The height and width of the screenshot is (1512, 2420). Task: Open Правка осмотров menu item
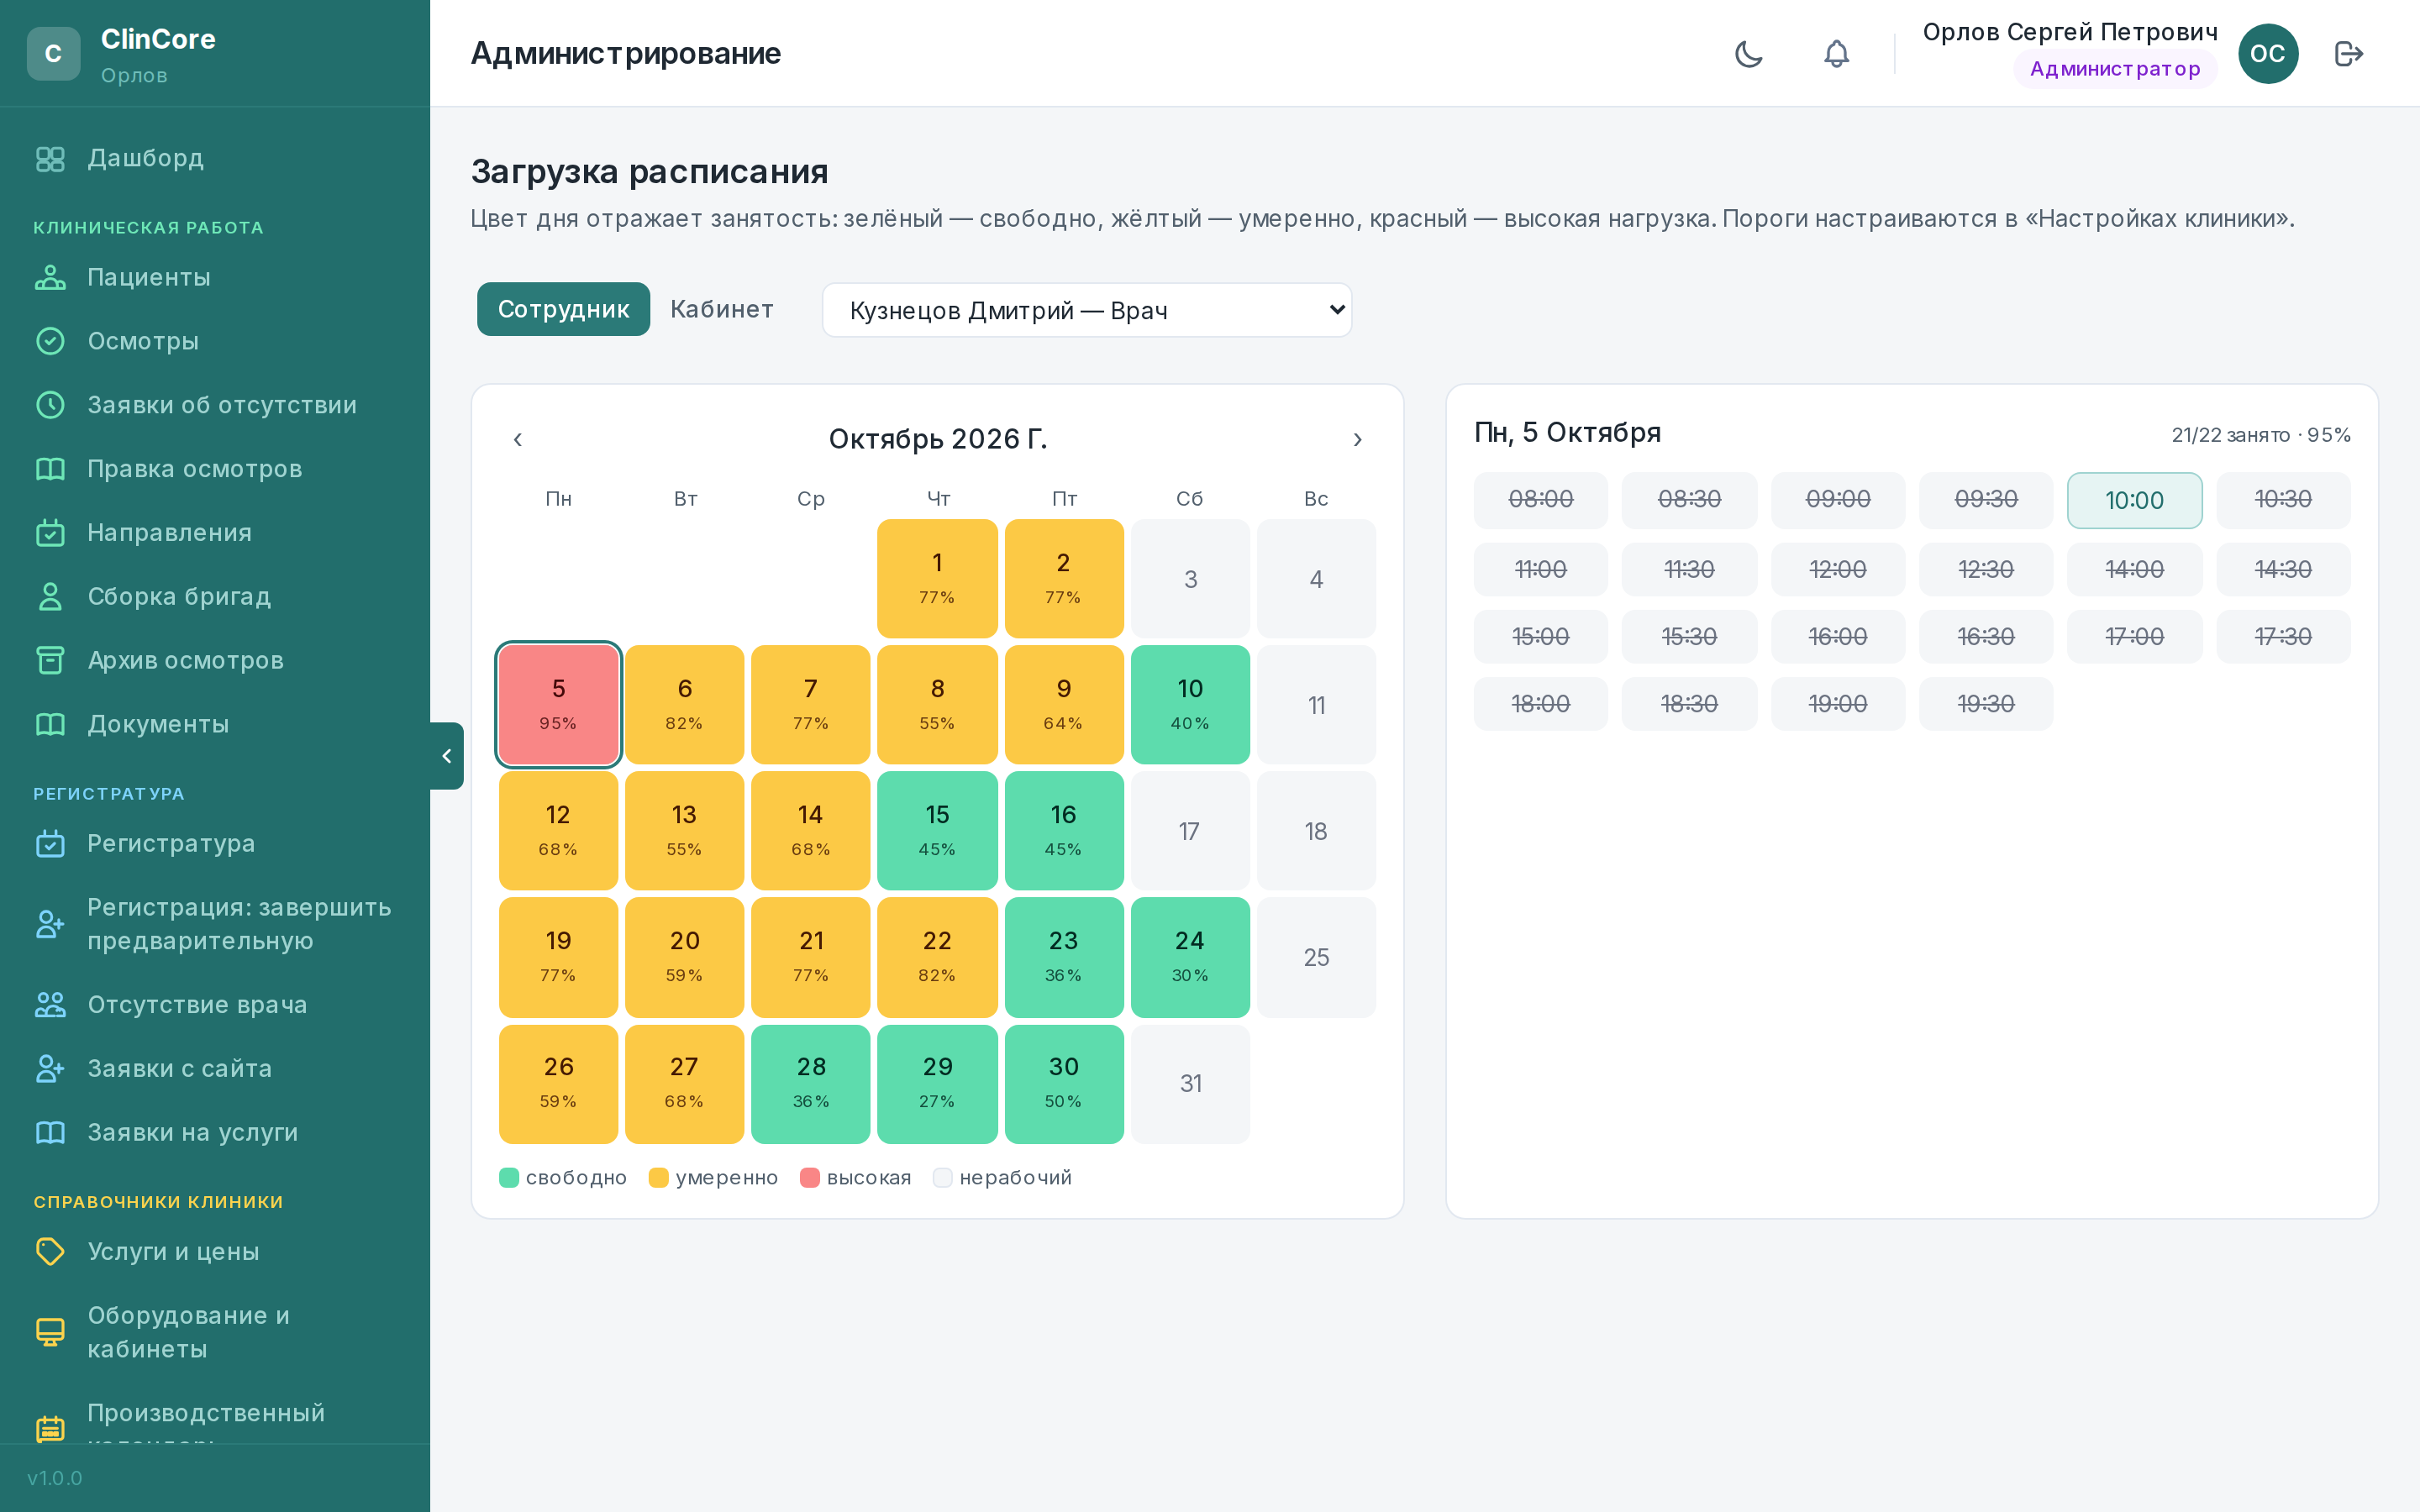[x=215, y=469]
